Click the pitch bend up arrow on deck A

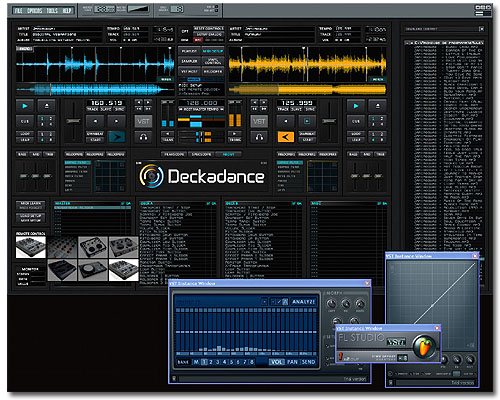pos(117,122)
